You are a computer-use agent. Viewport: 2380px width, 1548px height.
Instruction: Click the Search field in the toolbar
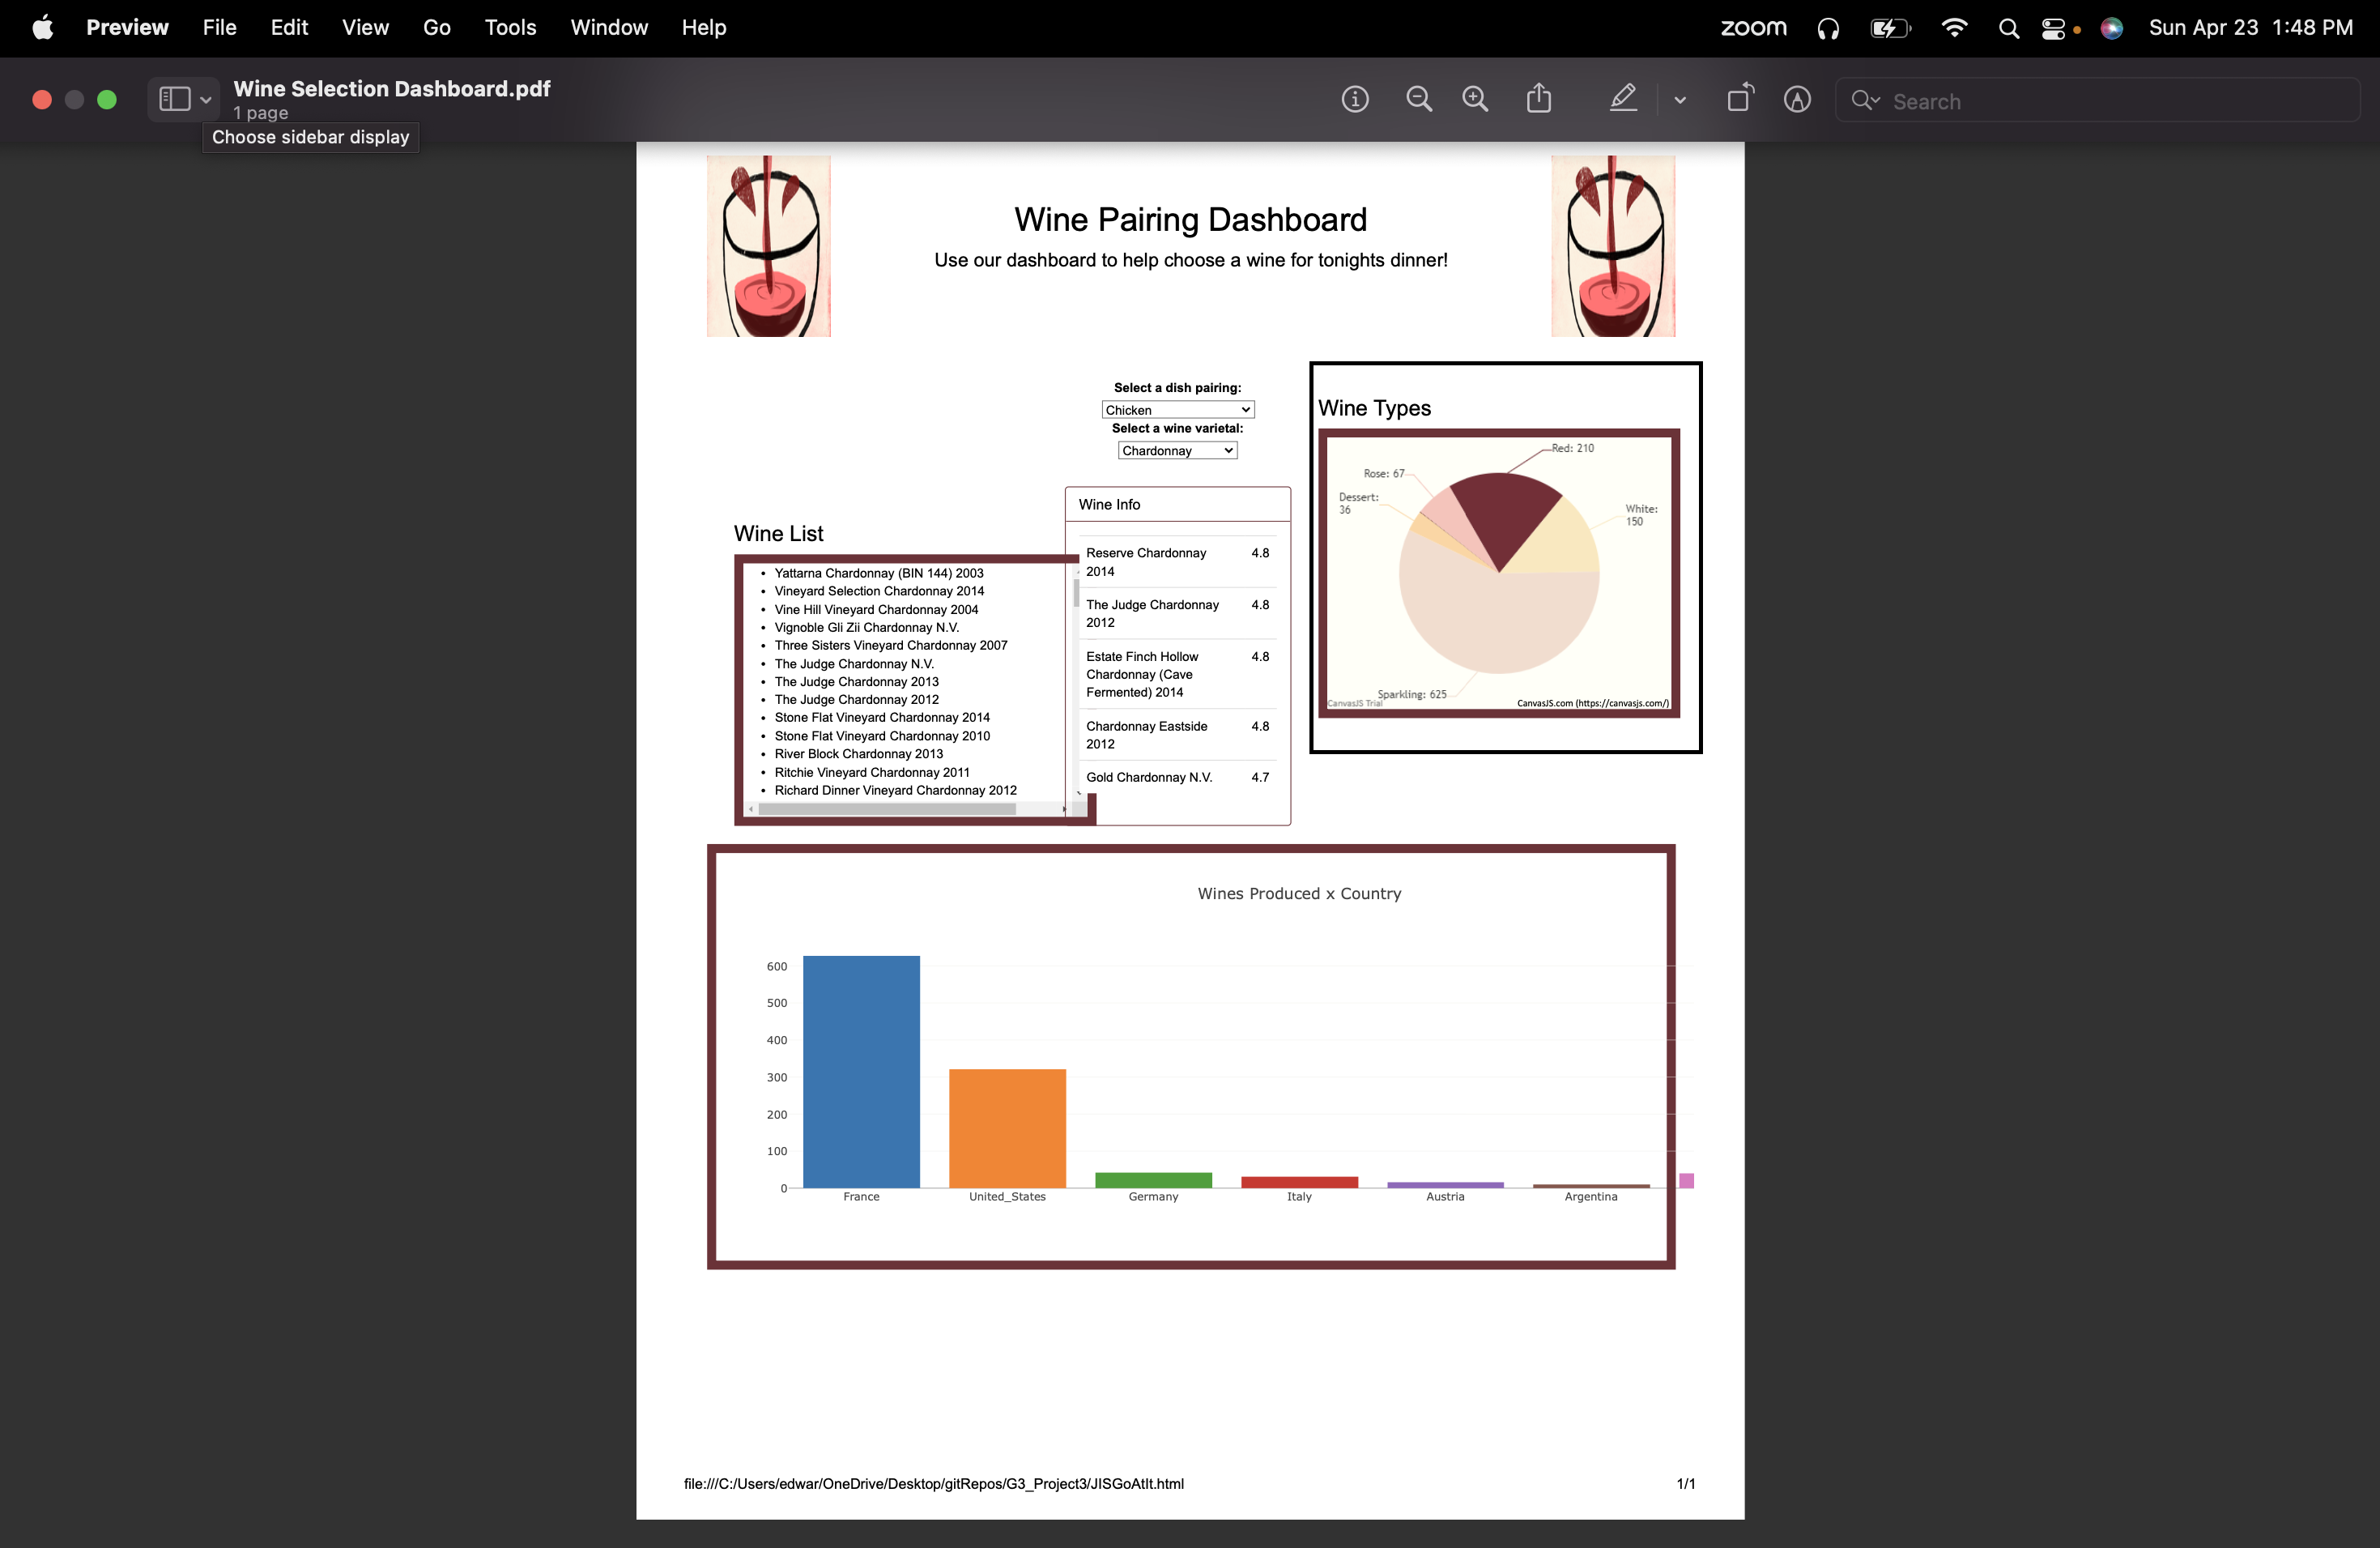[x=2110, y=101]
